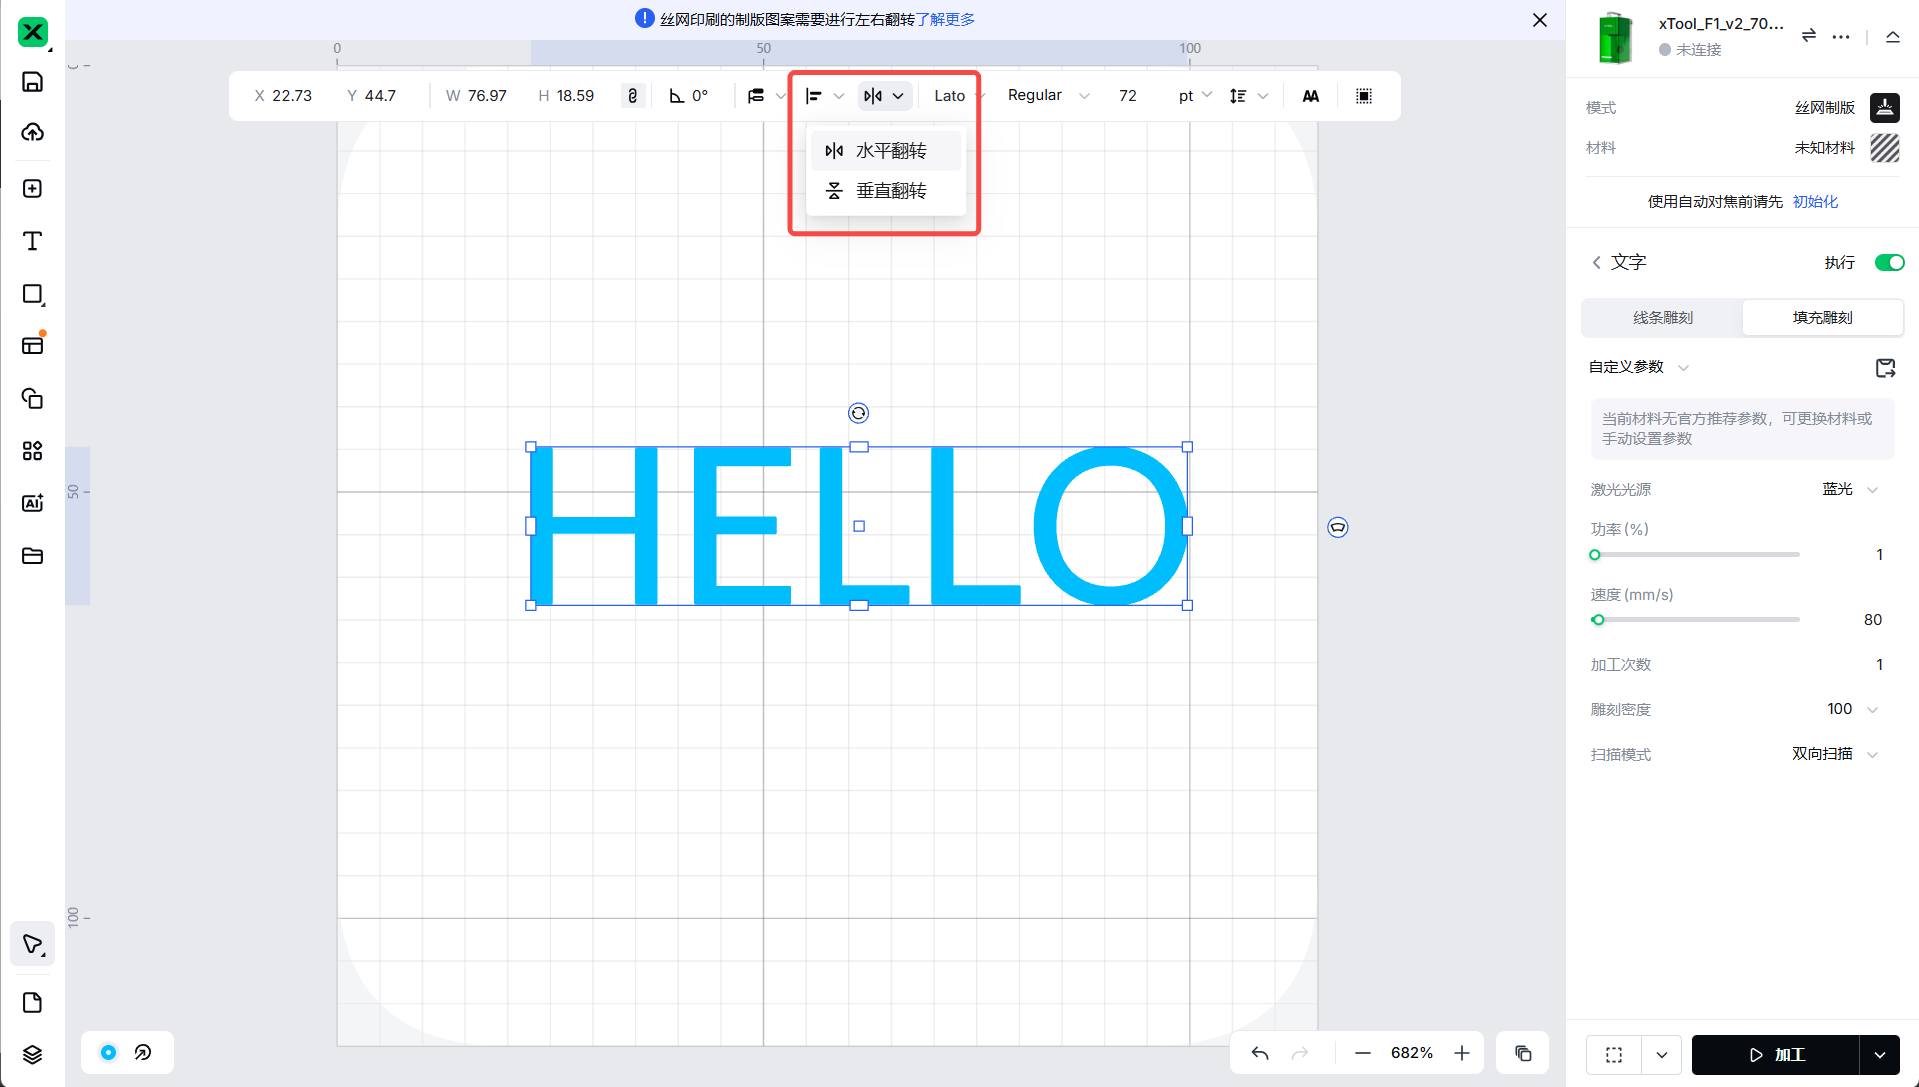1919x1087 pixels.
Task: Toggle the aspect ratio lock
Action: coord(632,96)
